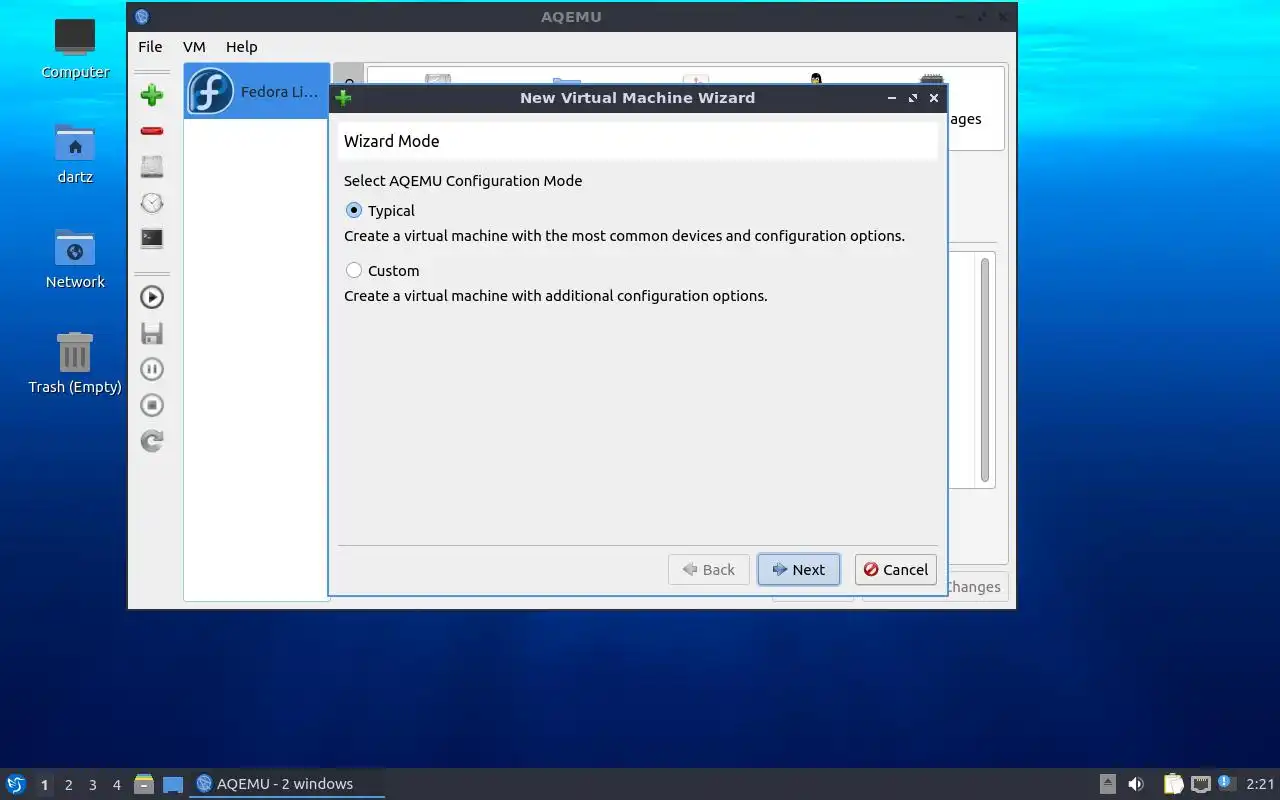Viewport: 1280px width, 800px height.
Task: Open the File menu
Action: click(x=150, y=47)
